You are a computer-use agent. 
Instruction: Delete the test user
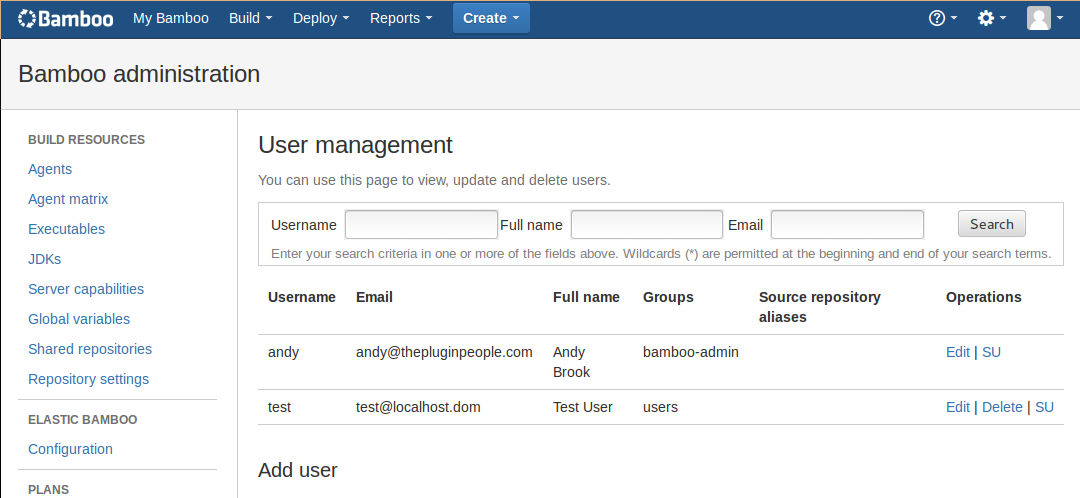(x=1002, y=407)
